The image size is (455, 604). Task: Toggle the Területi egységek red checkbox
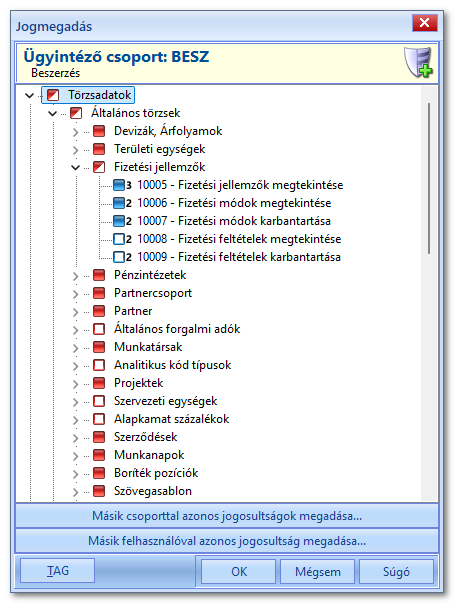[99, 149]
